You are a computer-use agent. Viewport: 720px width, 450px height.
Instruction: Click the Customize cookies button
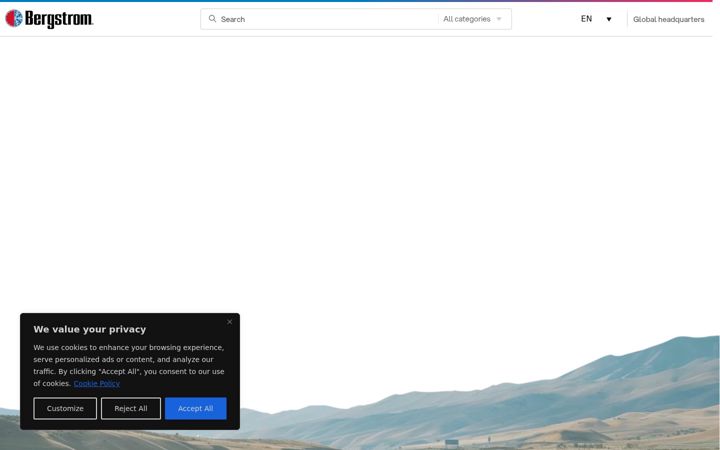(65, 408)
